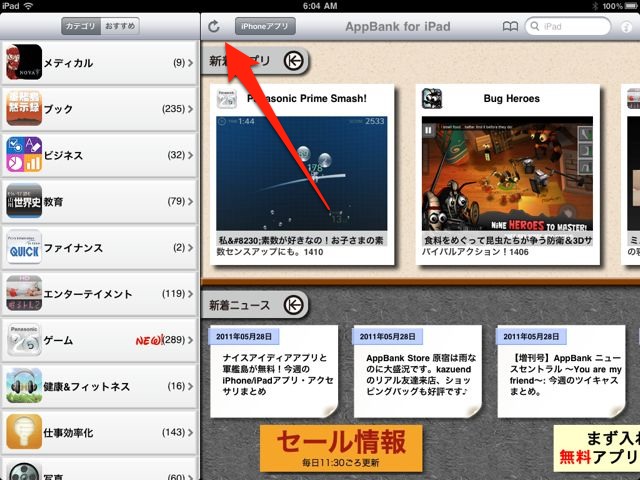Click the Prime Smash description text
This screenshot has height=480, width=640.
(x=300, y=246)
